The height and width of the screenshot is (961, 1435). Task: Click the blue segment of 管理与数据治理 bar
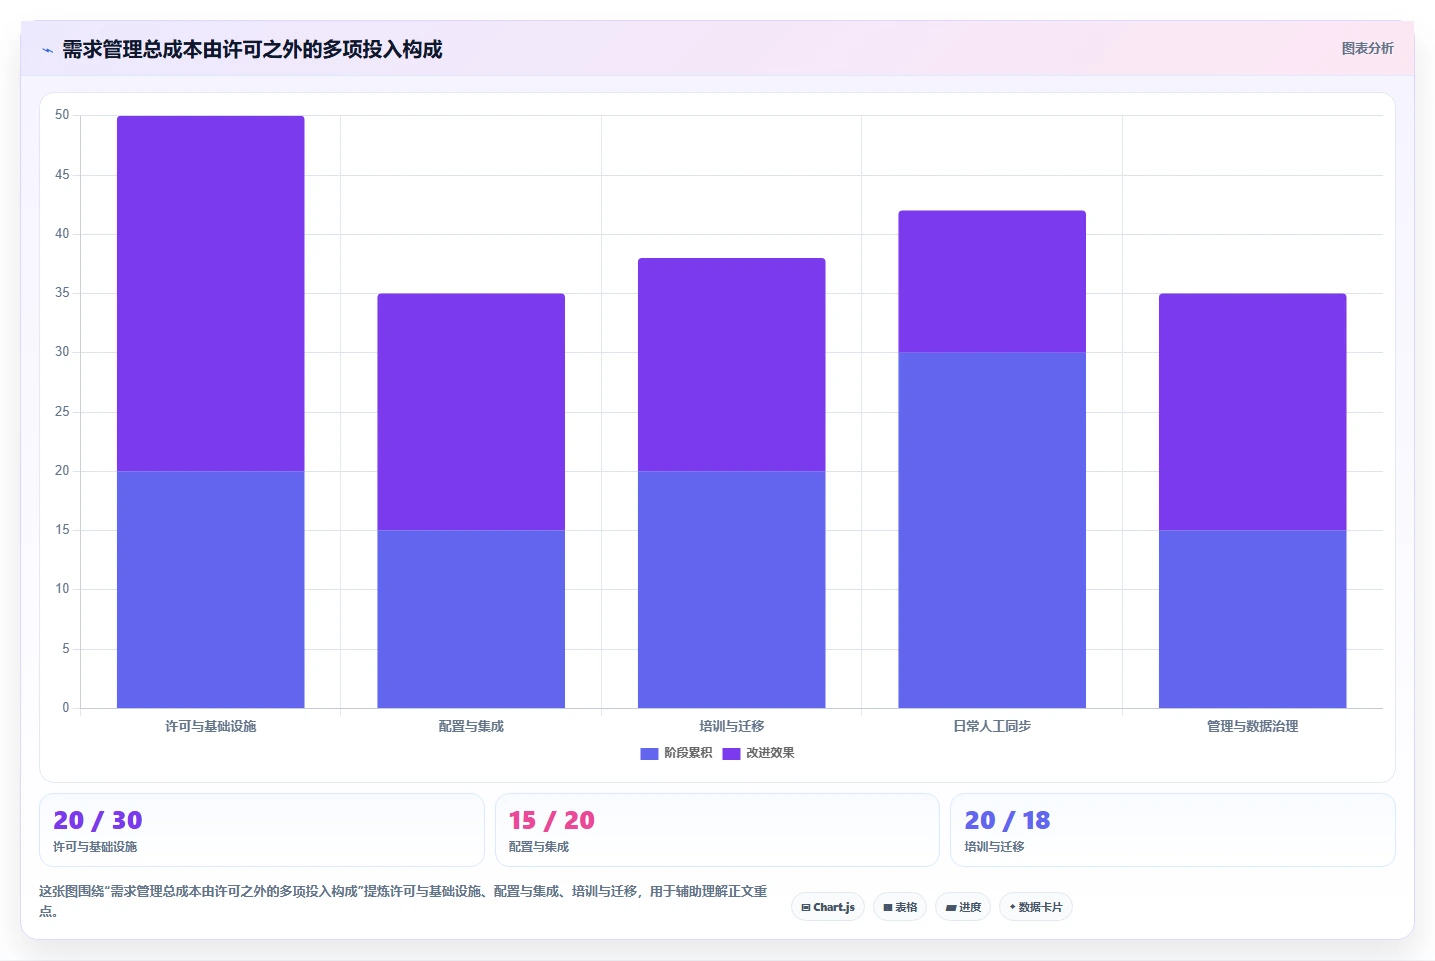1253,619
